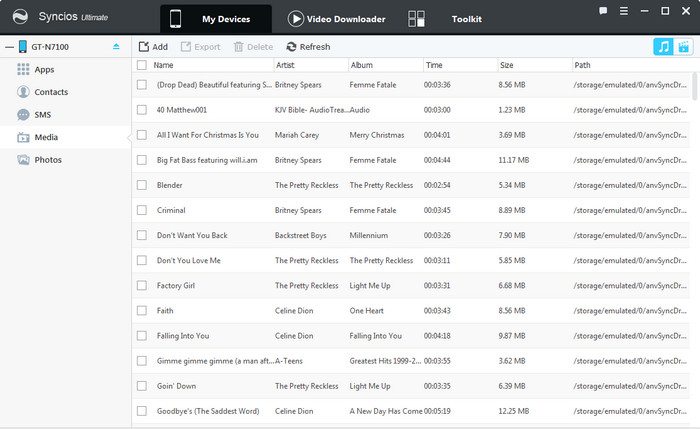
Task: Click the Export button
Action: tap(200, 47)
